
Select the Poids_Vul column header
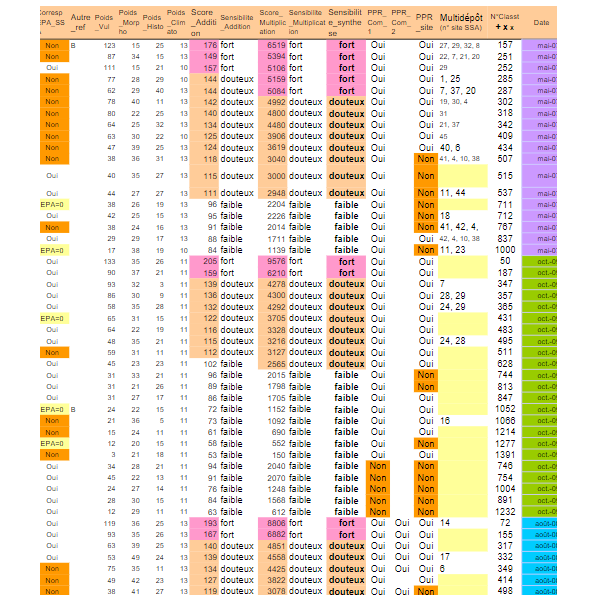[104, 23]
